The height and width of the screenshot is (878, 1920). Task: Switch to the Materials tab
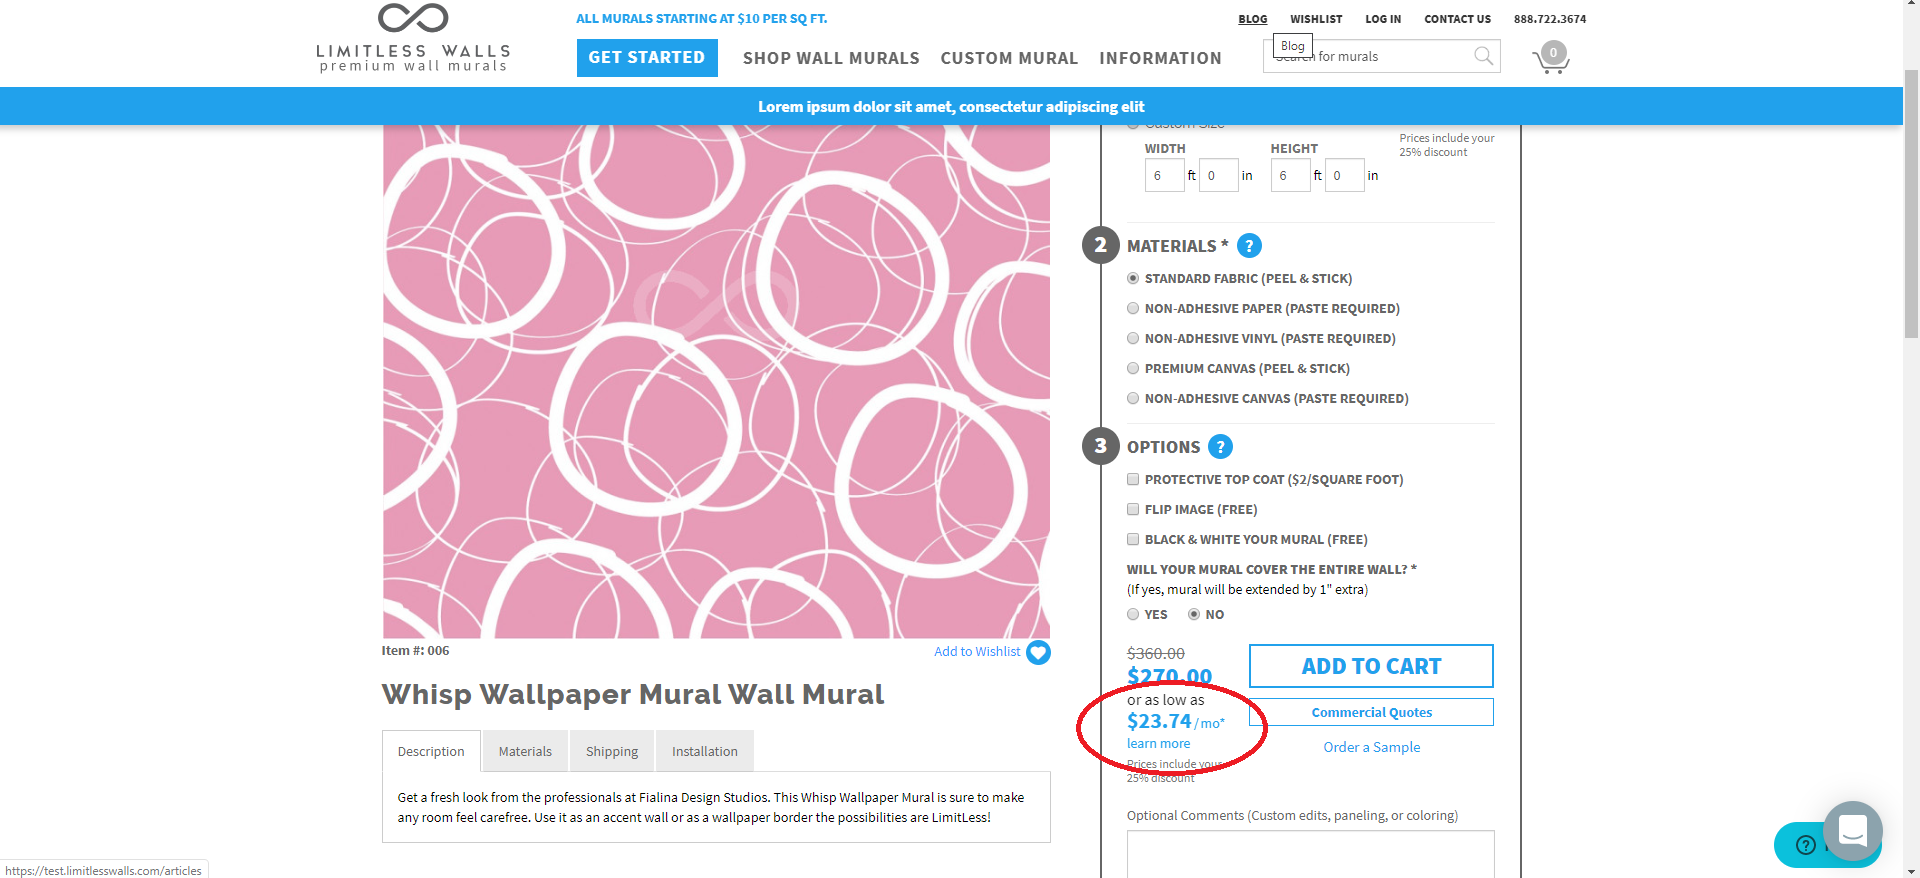pyautogui.click(x=525, y=752)
